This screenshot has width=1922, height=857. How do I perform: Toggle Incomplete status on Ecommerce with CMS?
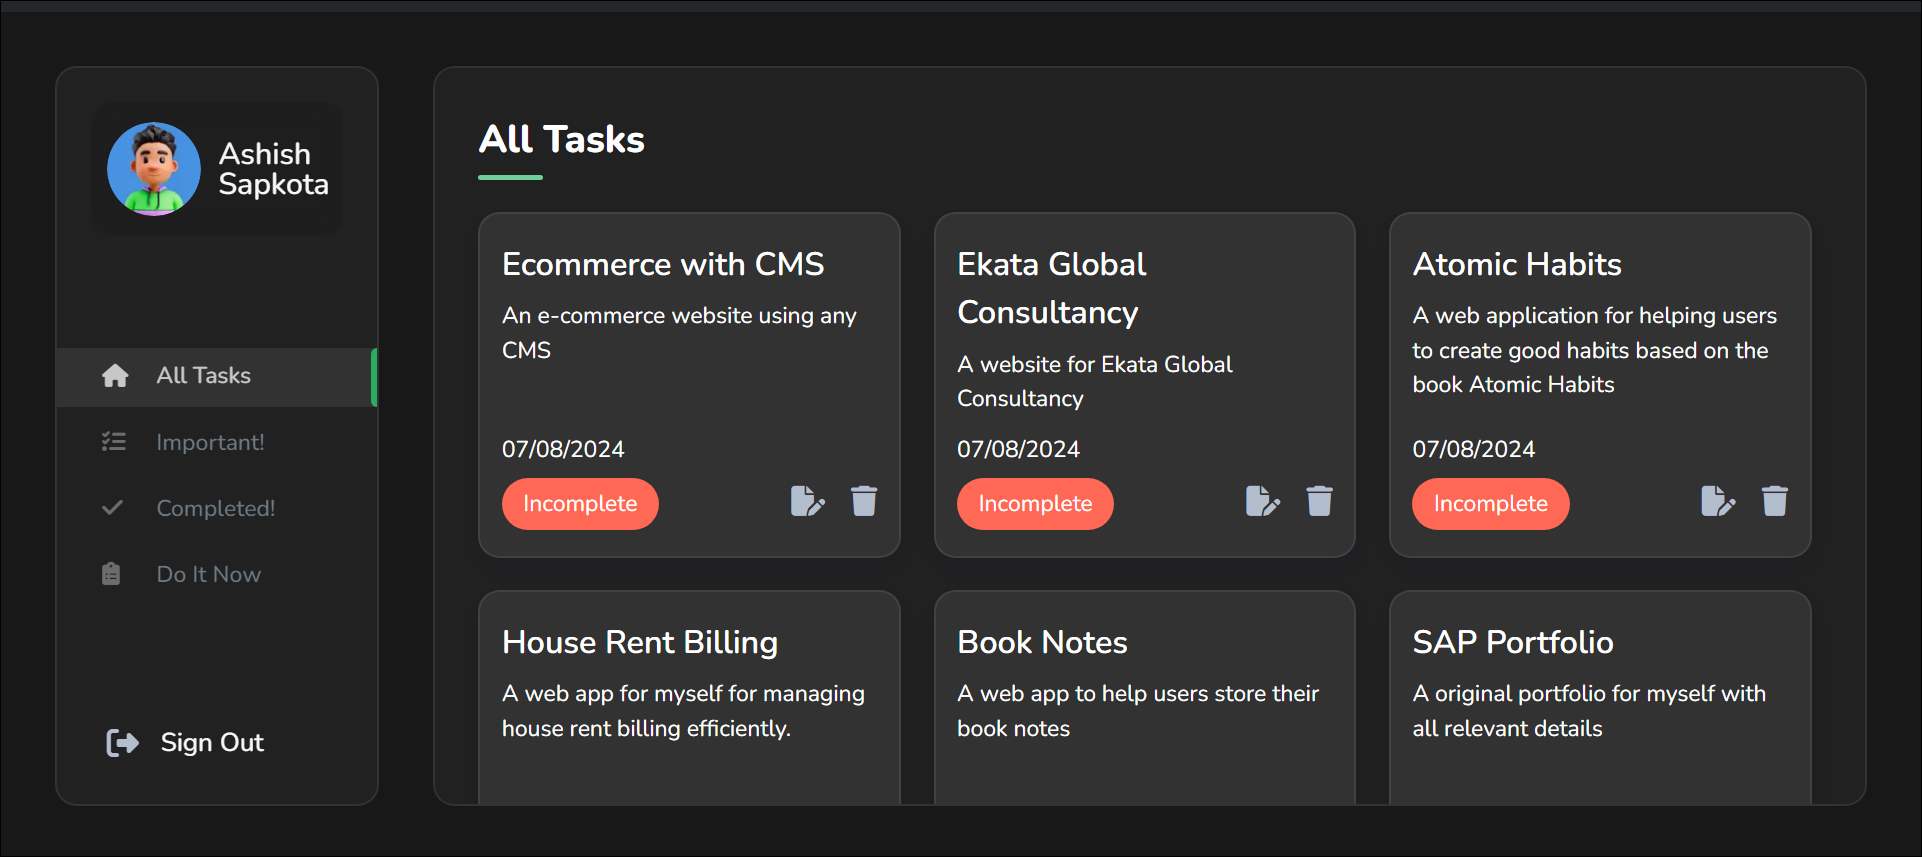click(580, 504)
